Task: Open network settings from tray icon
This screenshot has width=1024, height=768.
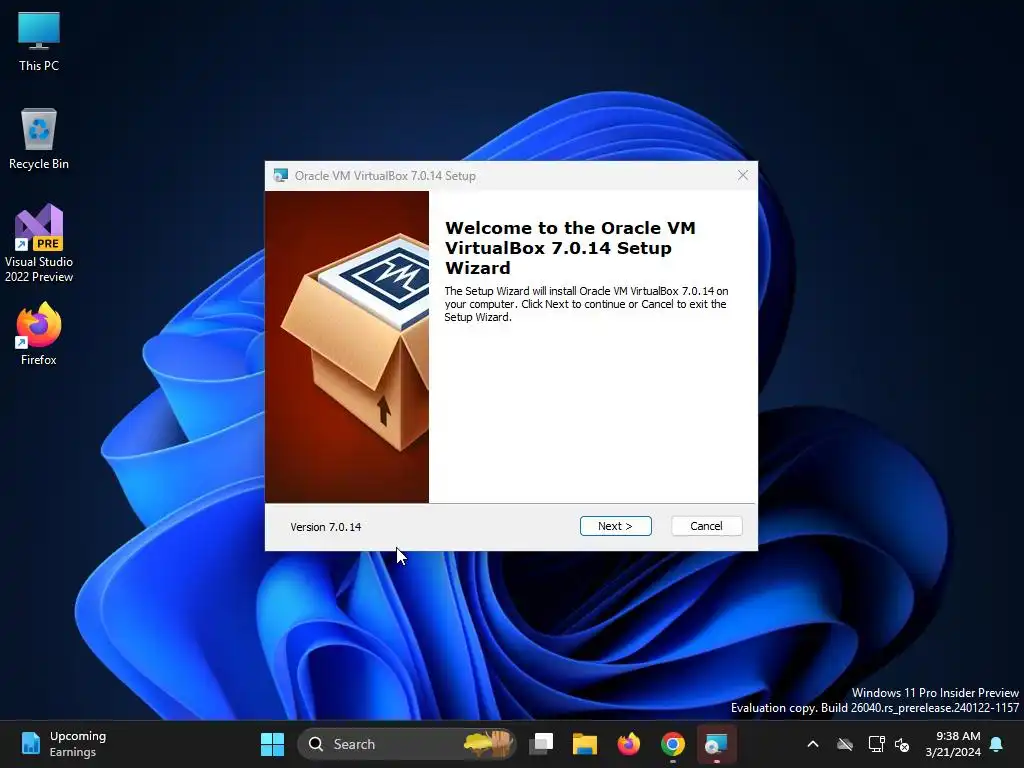Action: click(x=876, y=744)
